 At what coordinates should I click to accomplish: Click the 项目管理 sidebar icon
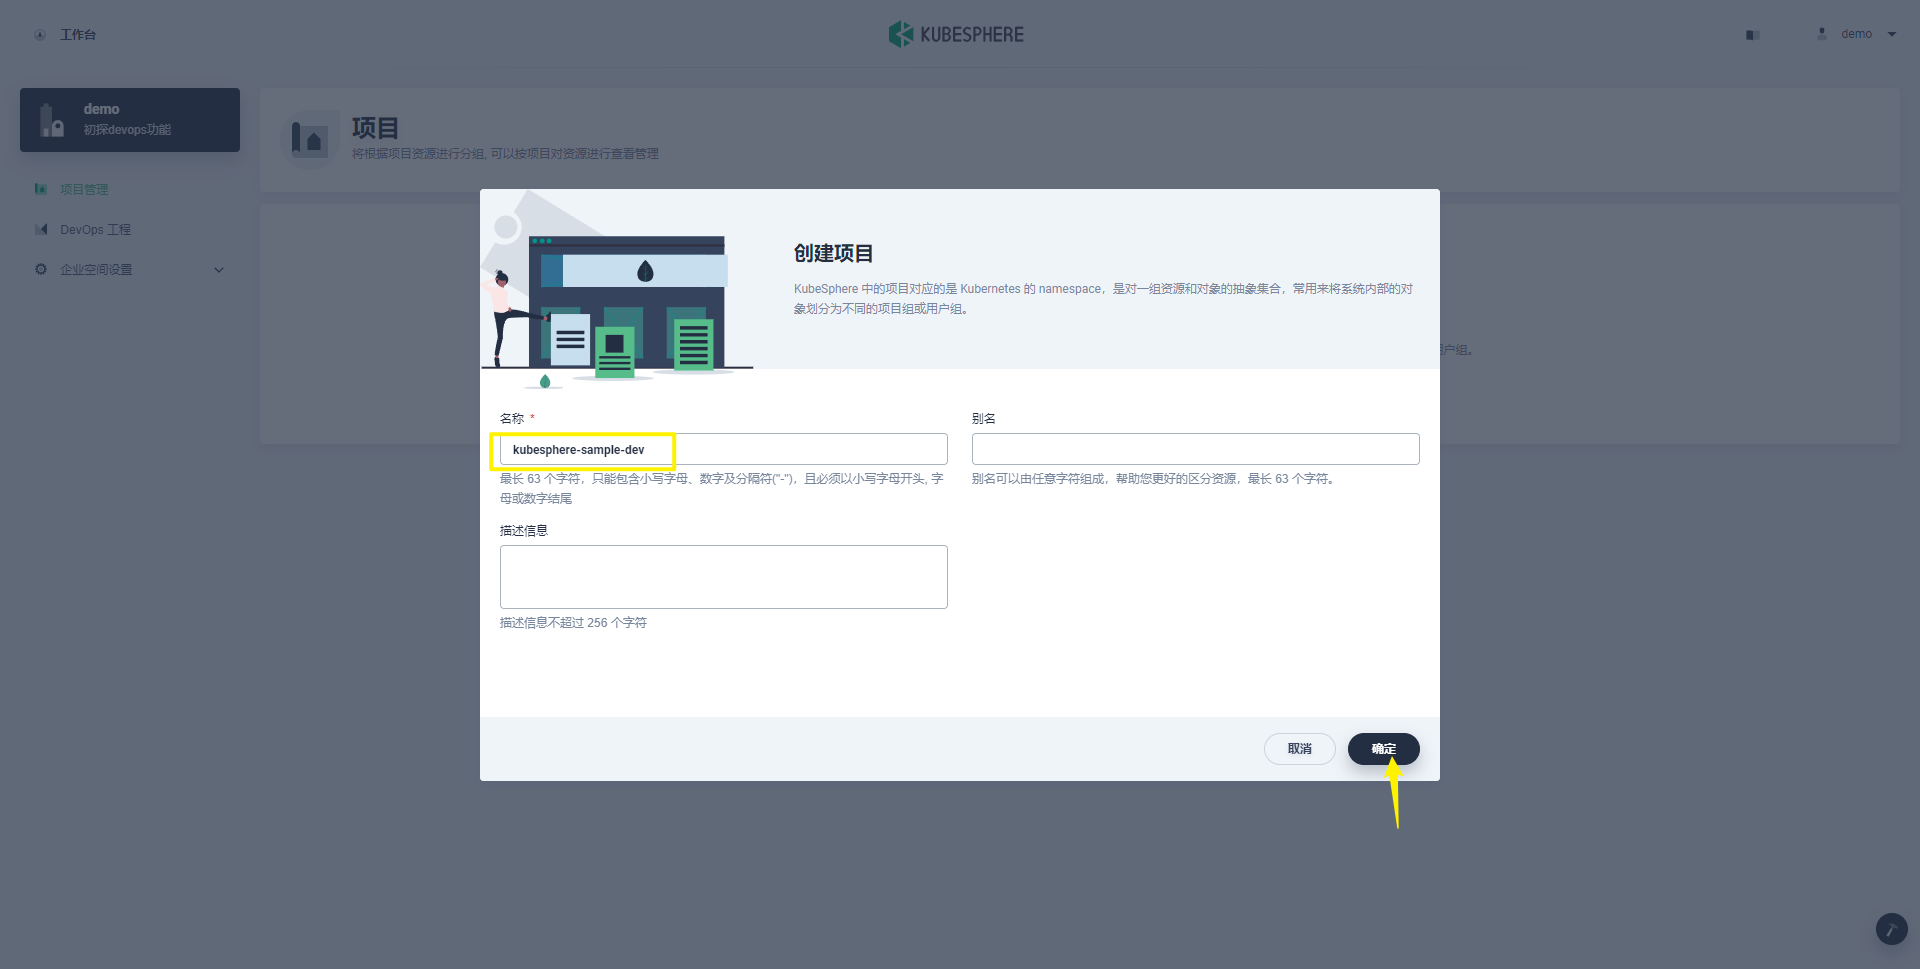click(41, 189)
